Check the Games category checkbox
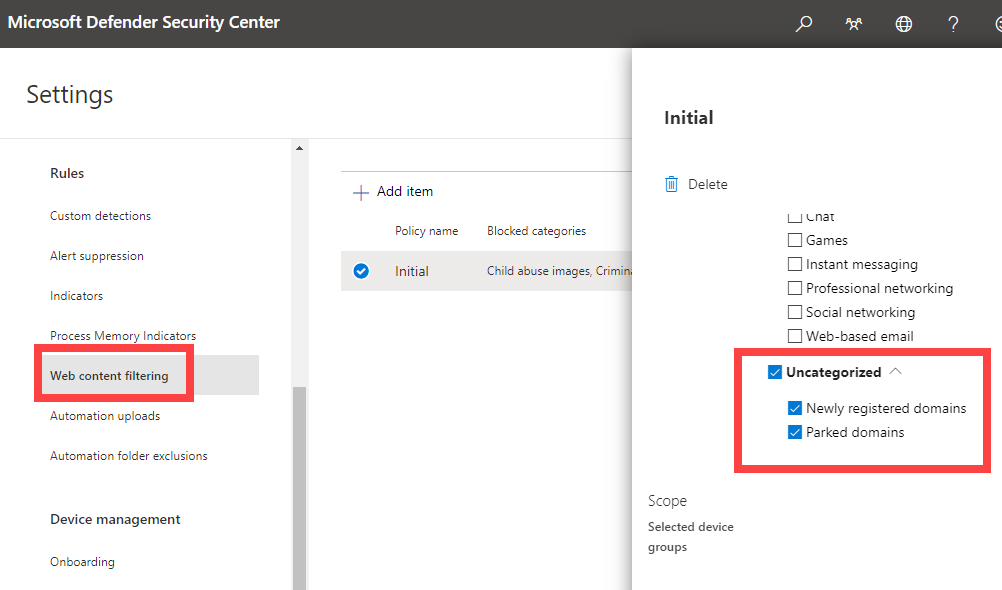Image resolution: width=1002 pixels, height=590 pixels. click(795, 240)
